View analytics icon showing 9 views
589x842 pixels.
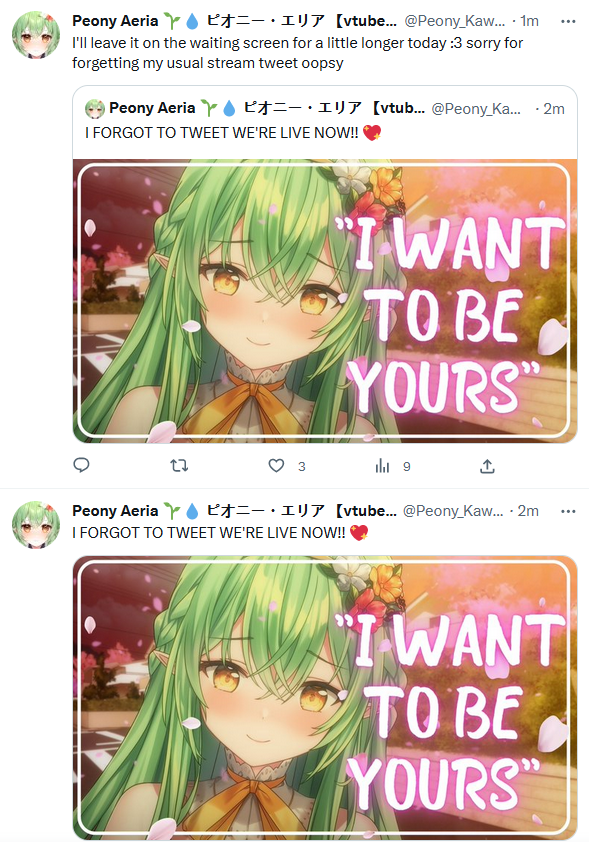(382, 466)
